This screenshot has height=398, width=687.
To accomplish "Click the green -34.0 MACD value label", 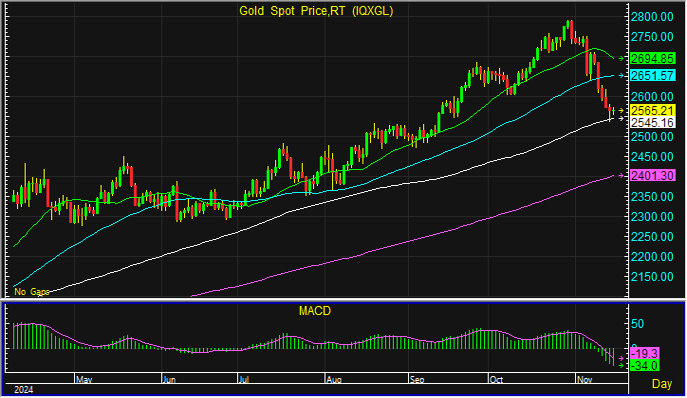I will 644,365.
